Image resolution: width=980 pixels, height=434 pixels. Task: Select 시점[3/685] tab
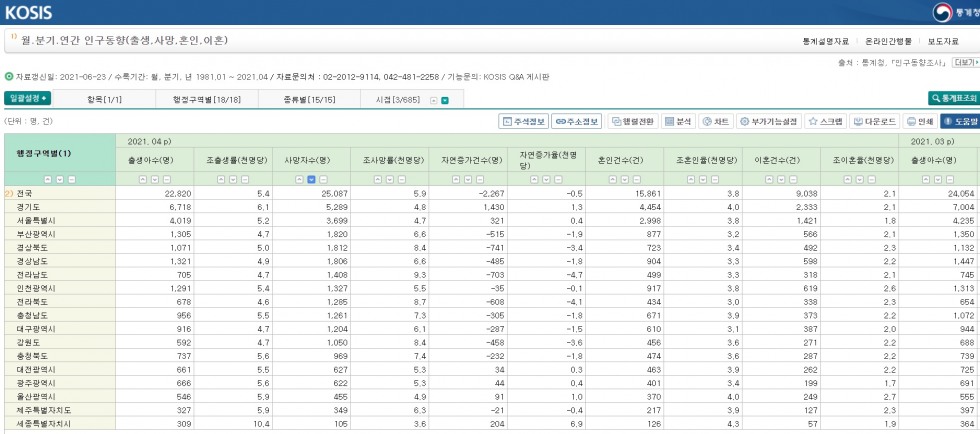pos(398,99)
